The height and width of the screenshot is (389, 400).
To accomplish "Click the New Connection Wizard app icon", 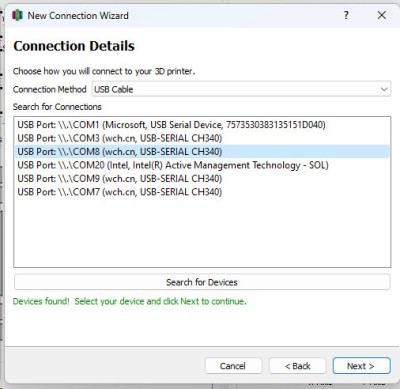I will (x=17, y=15).
